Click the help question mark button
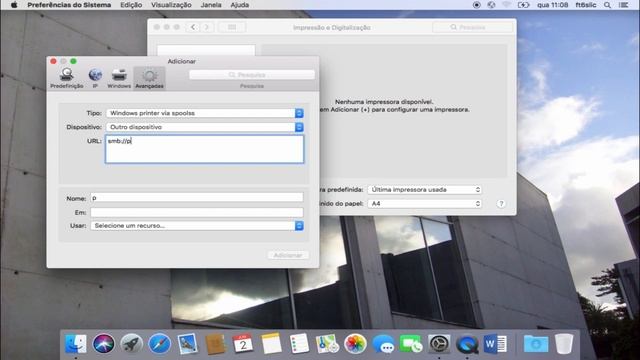Screen dimensions: 640x360 [501, 204]
